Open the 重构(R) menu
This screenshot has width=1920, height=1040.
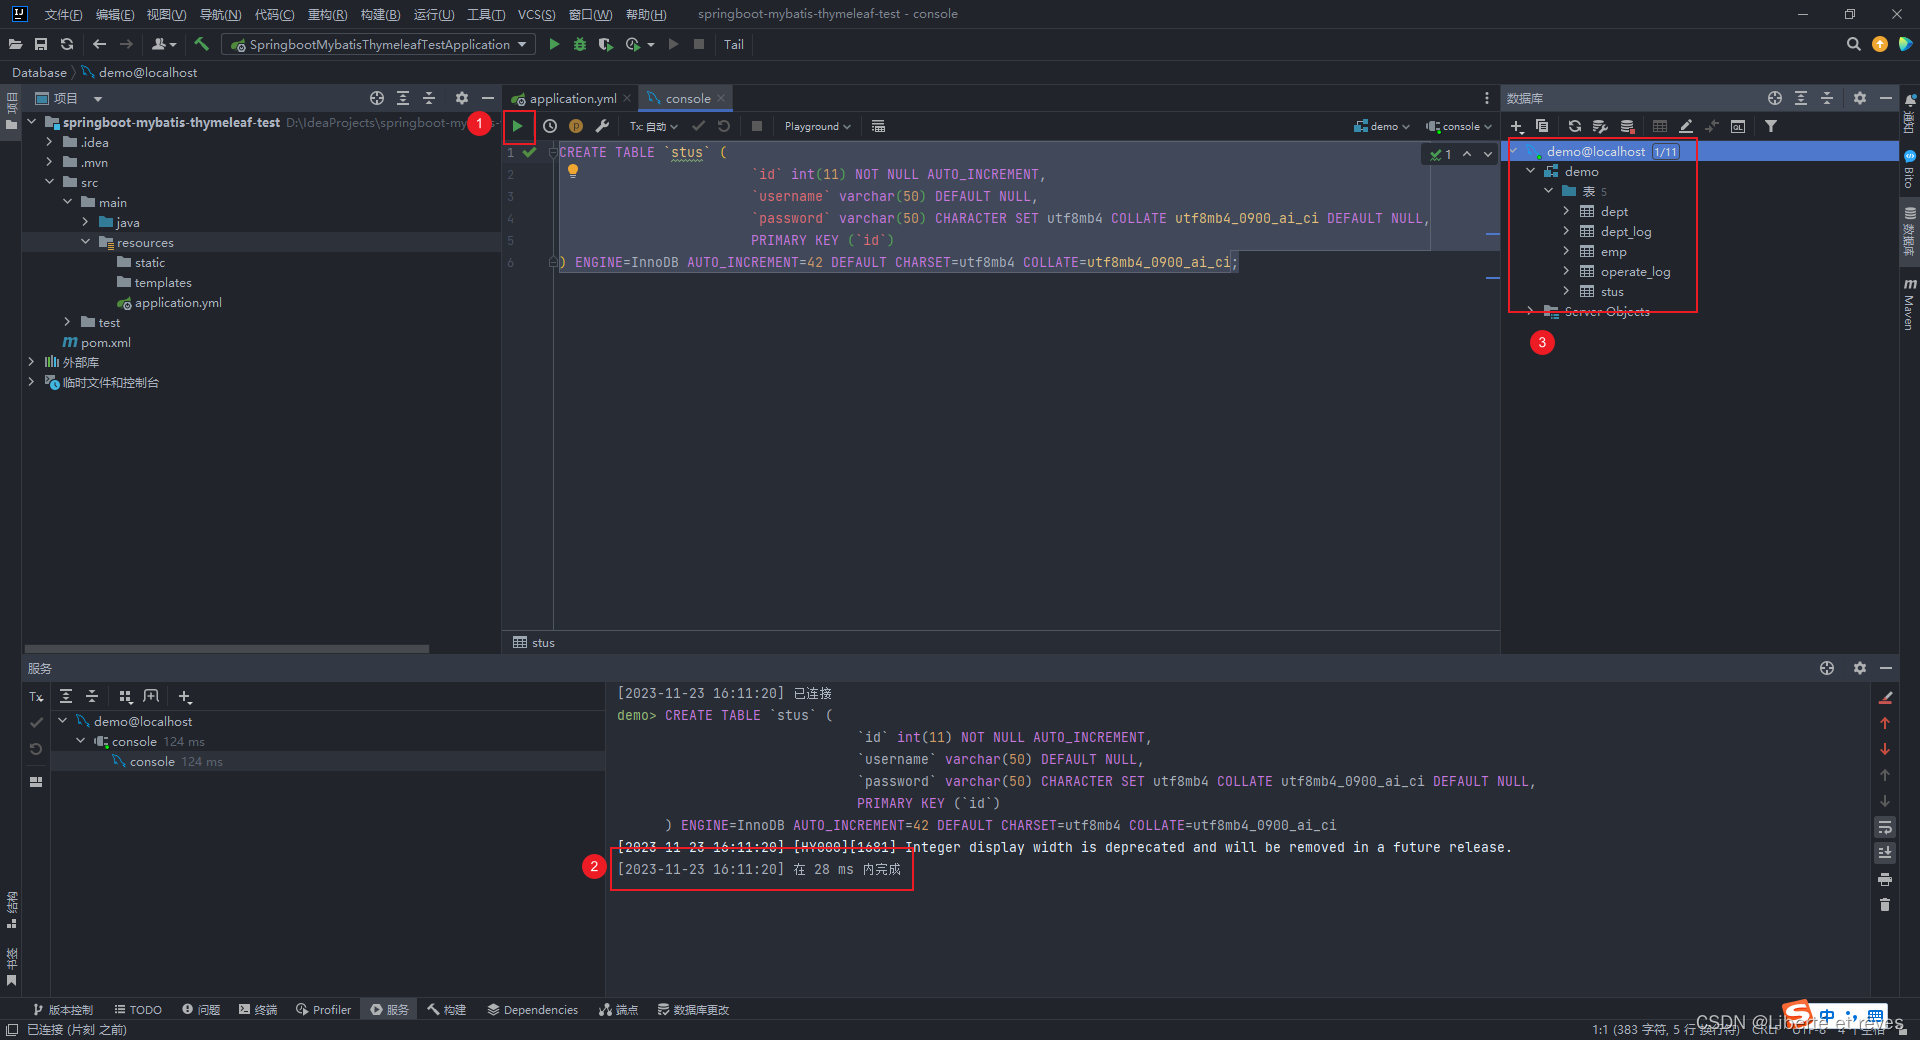[327, 14]
